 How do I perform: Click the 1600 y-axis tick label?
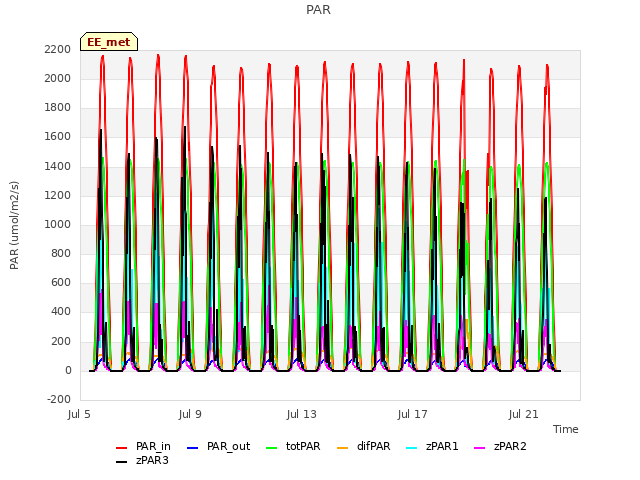58,137
